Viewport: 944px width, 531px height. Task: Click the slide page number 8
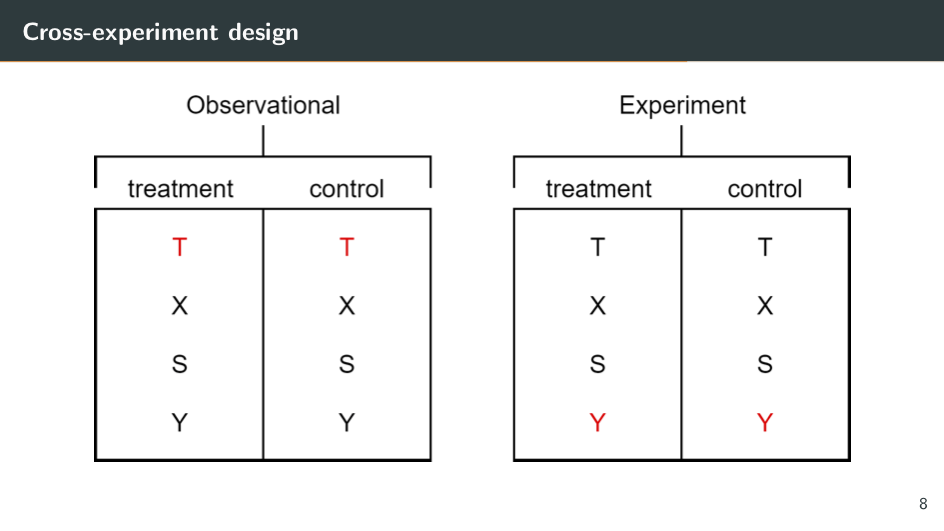coord(923,504)
